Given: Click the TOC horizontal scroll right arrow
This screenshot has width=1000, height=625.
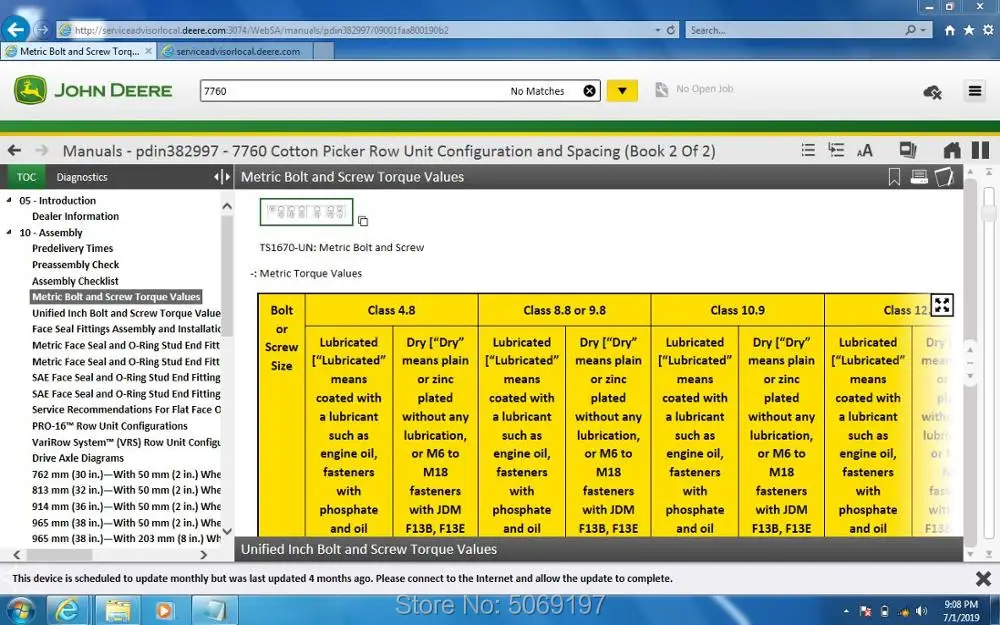Looking at the screenshot, I should coord(203,555).
